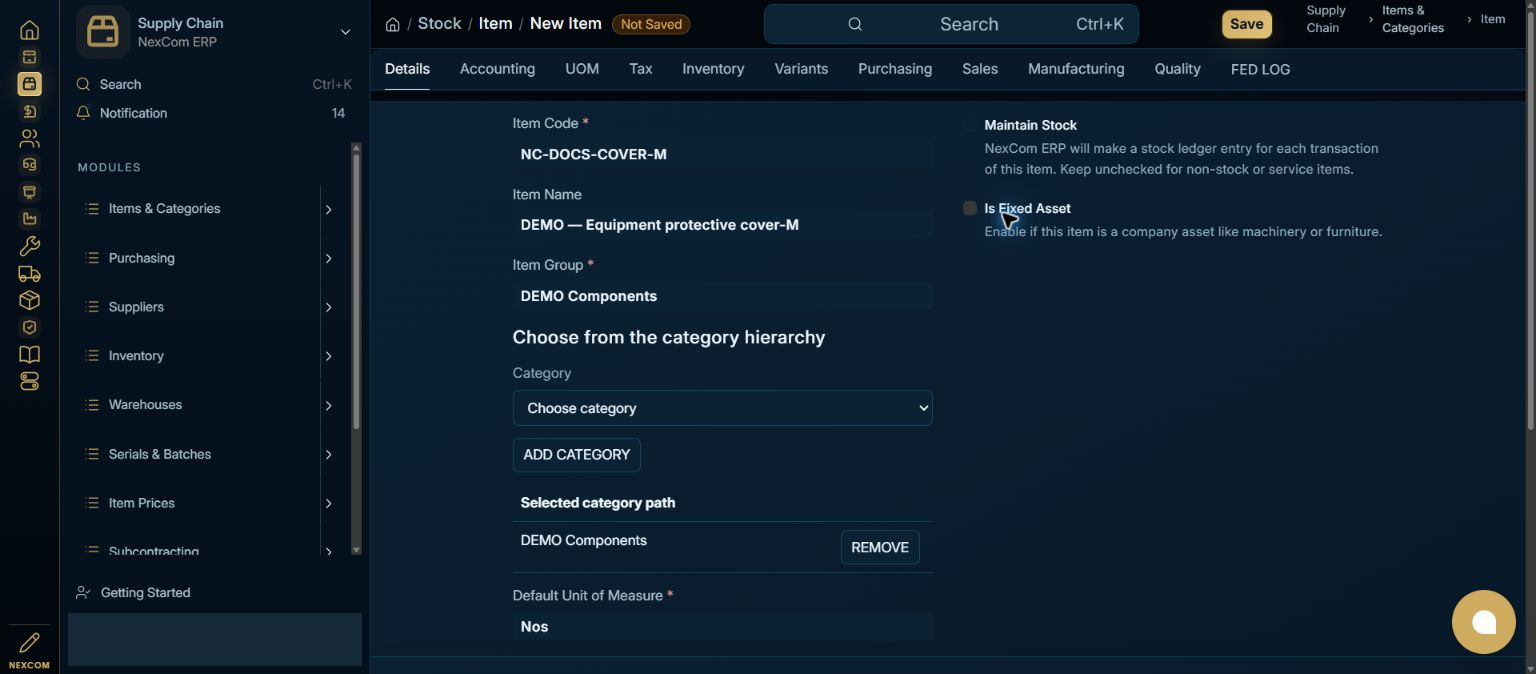The width and height of the screenshot is (1536, 674).
Task: Click Supply Chain in top-right breadcrumb
Action: click(1326, 19)
